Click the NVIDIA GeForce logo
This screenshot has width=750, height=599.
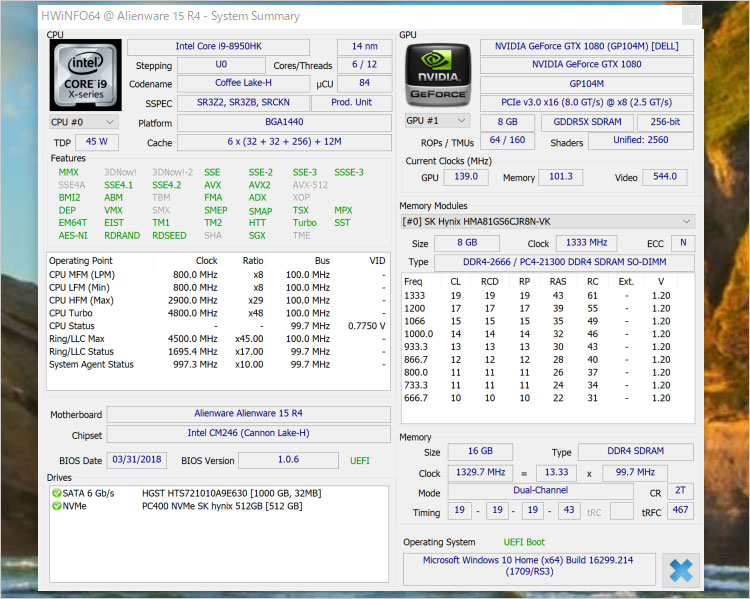tap(438, 75)
